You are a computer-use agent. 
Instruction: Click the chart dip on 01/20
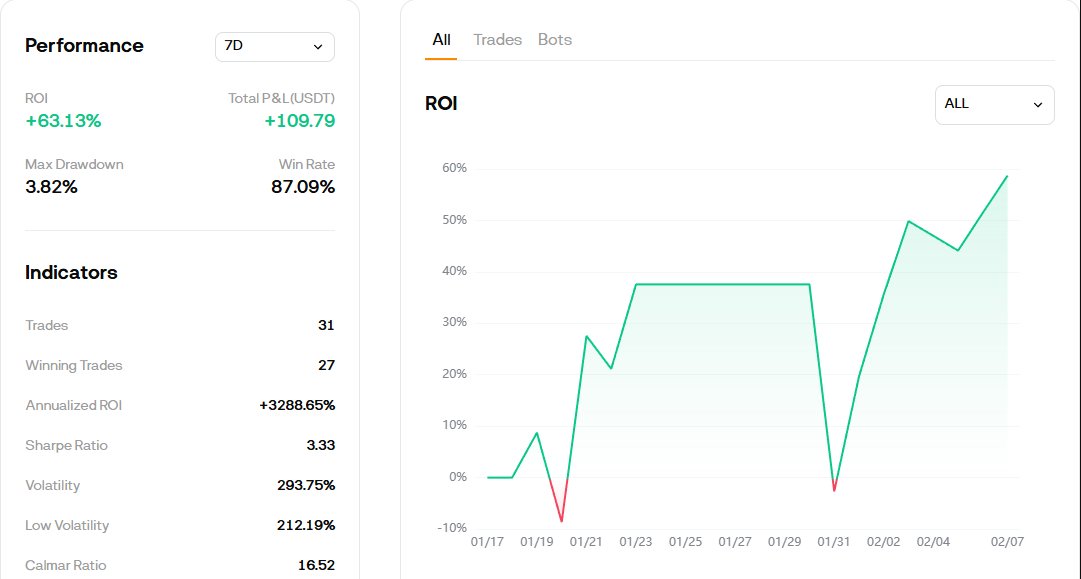561,519
